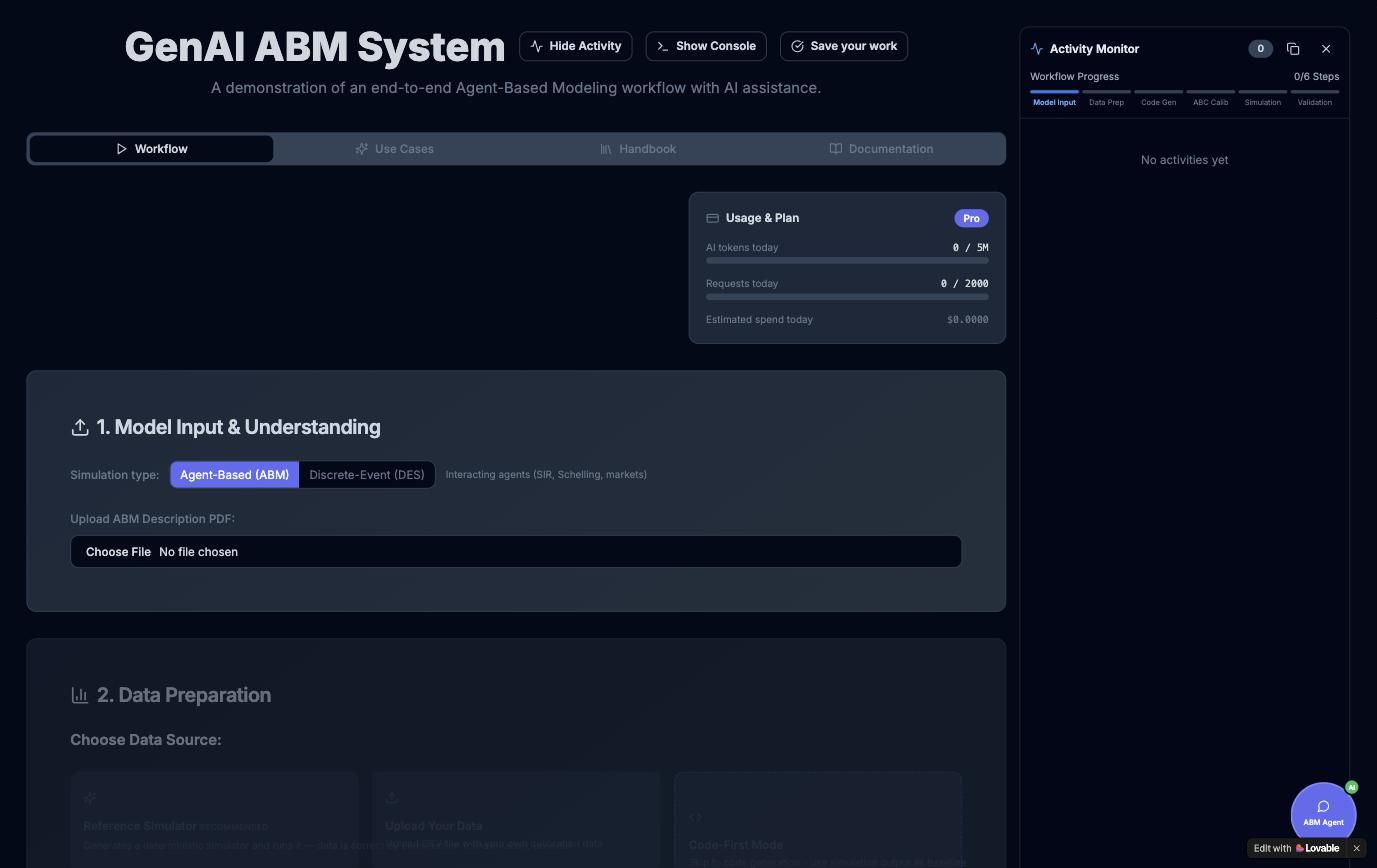Image resolution: width=1377 pixels, height=868 pixels.
Task: Copy the activity log via copy icon
Action: click(1293, 49)
